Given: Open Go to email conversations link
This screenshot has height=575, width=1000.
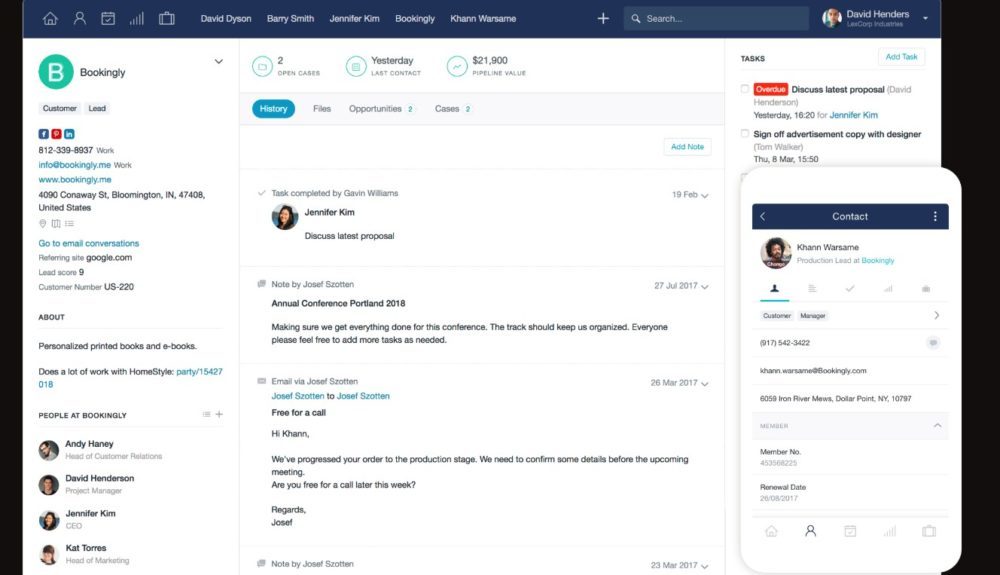Looking at the screenshot, I should [x=89, y=243].
